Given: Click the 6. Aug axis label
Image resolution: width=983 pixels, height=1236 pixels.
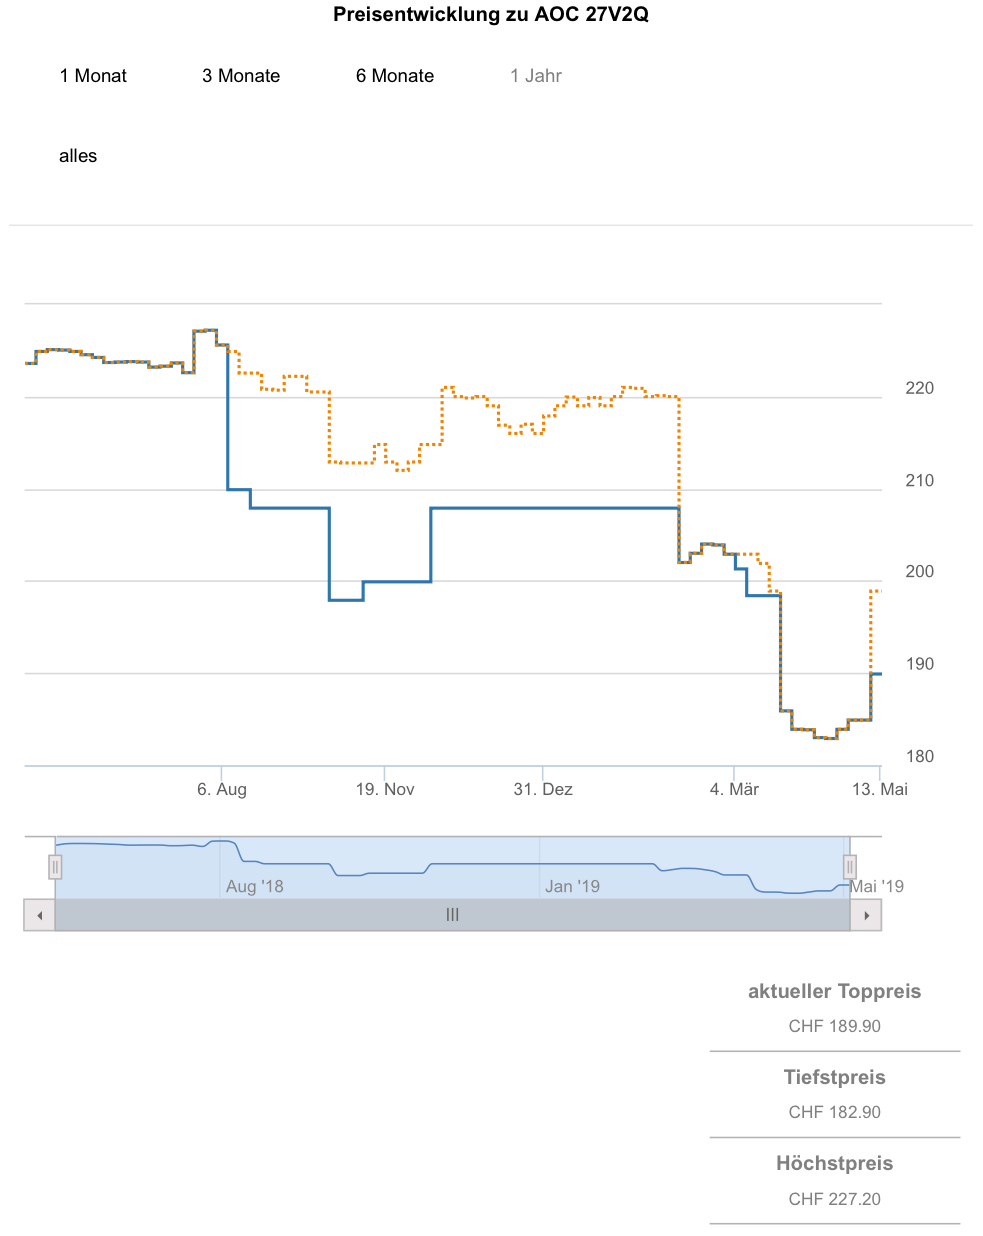Looking at the screenshot, I should (x=222, y=789).
